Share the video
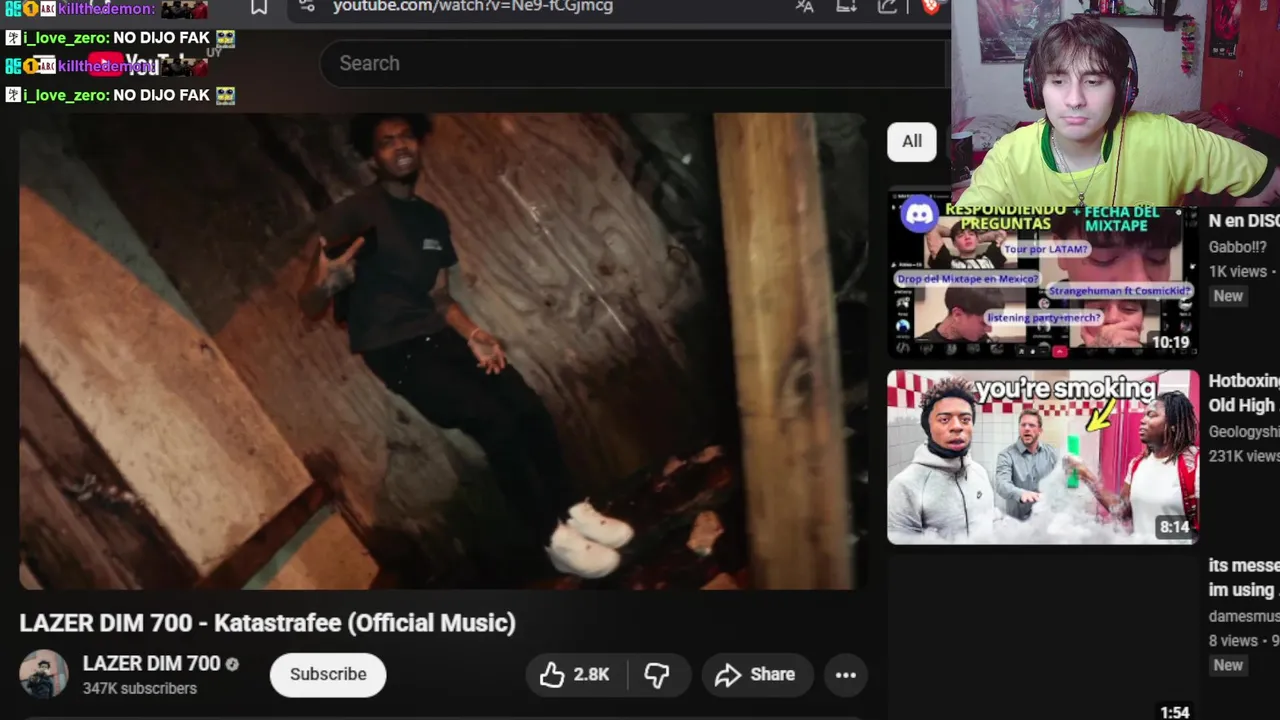This screenshot has height=720, width=1280. pyautogui.click(x=757, y=675)
